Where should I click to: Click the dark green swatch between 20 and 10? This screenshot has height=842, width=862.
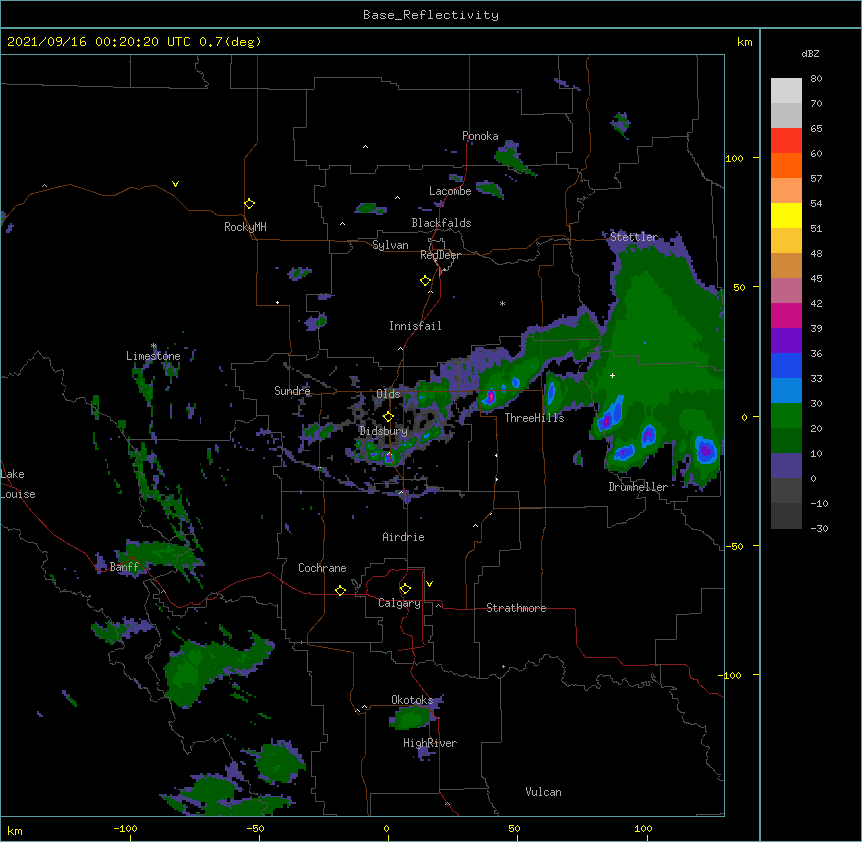tap(786, 440)
